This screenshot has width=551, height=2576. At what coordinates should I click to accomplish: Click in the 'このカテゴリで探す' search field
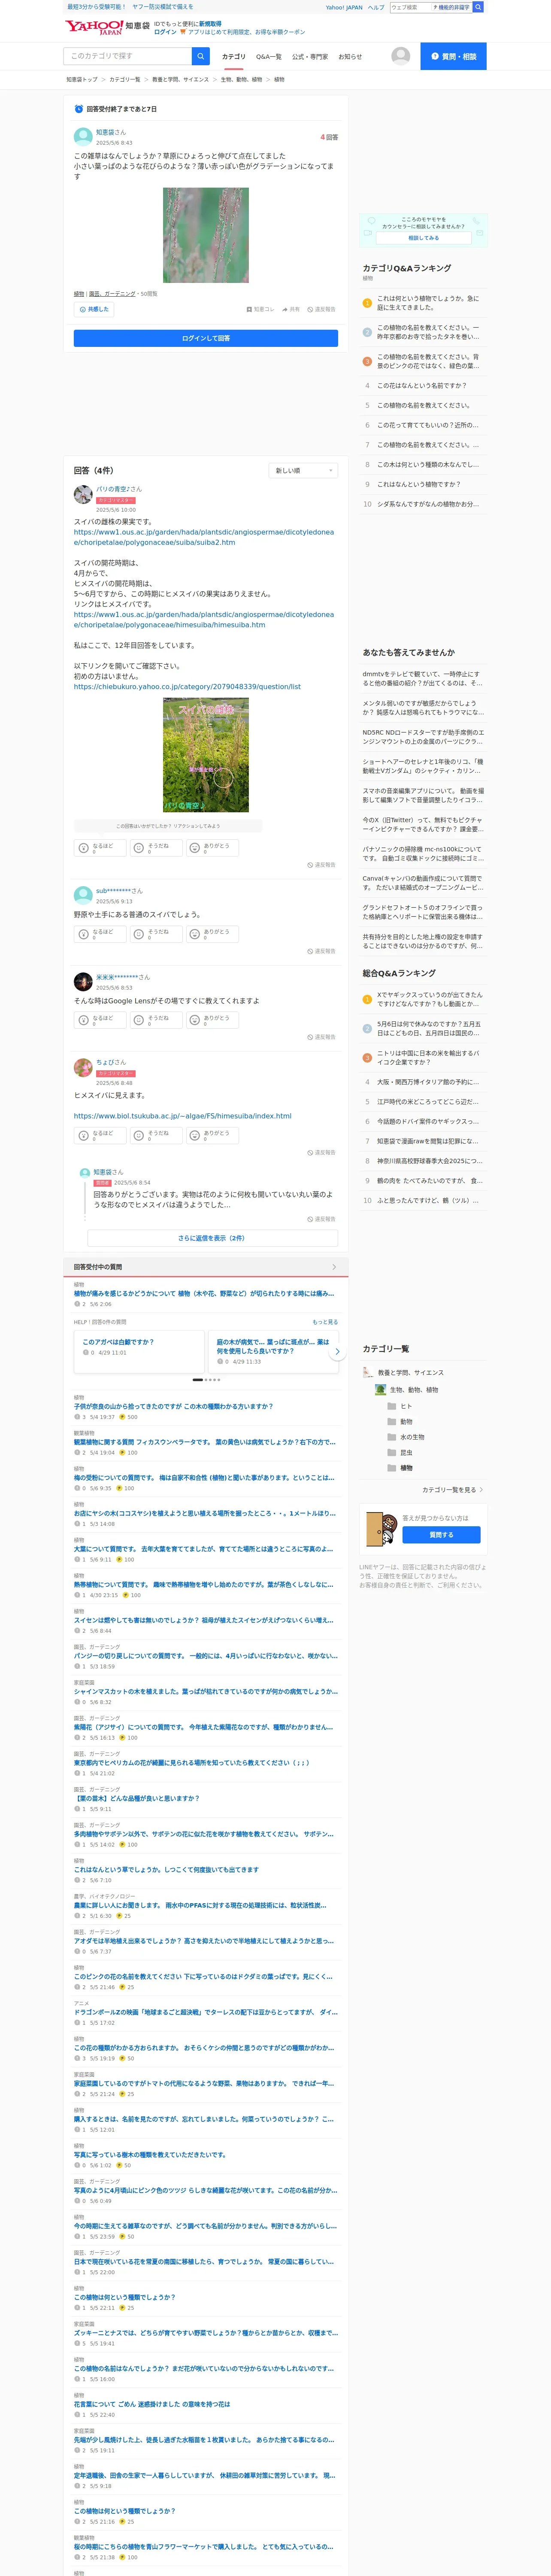pos(128,56)
